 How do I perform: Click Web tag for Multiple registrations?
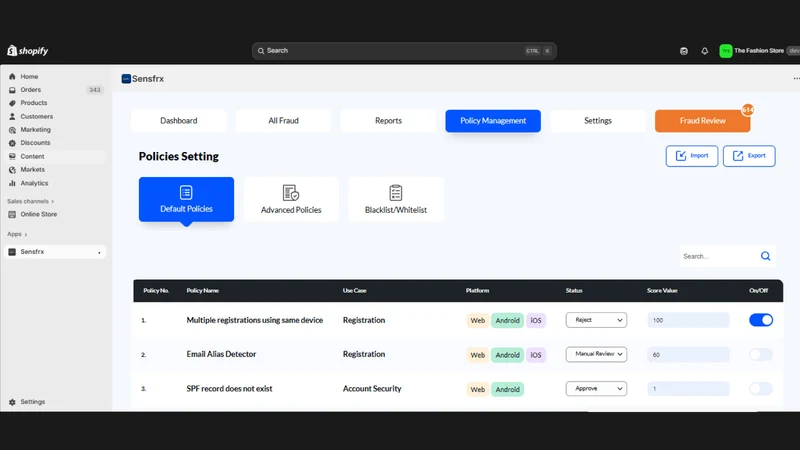click(x=478, y=320)
